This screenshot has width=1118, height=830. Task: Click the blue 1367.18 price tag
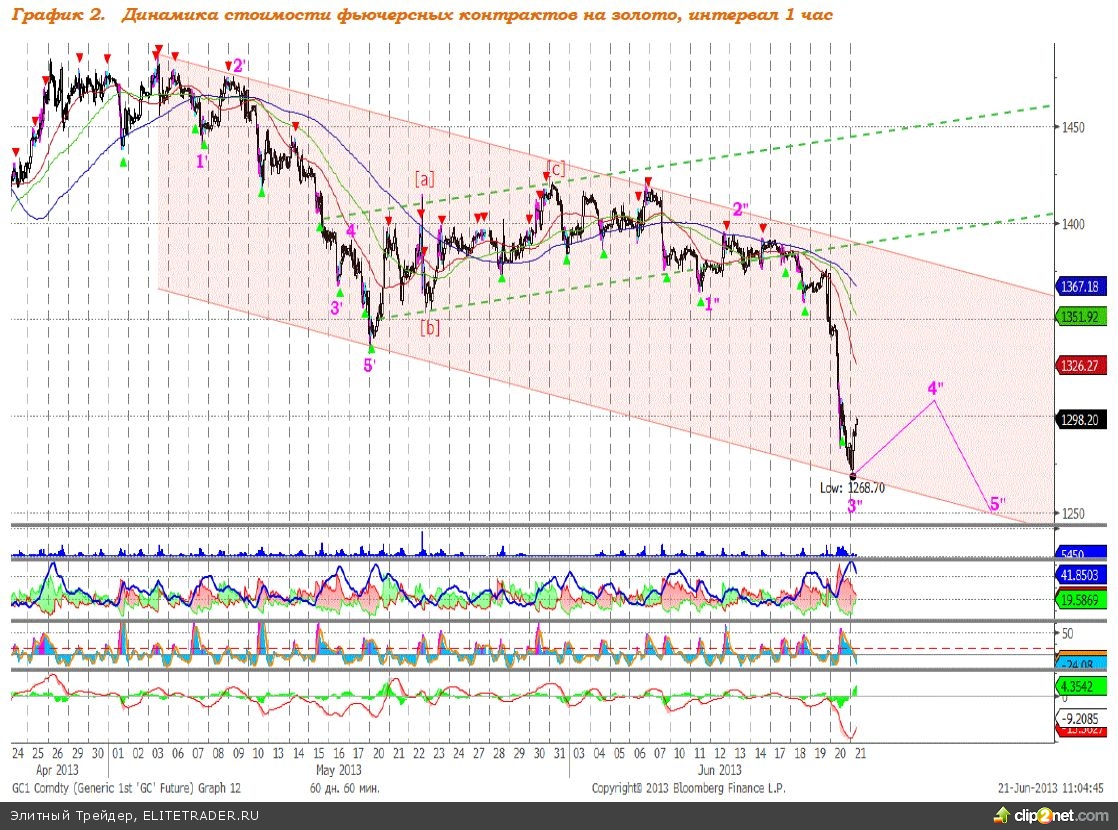[x=1080, y=287]
